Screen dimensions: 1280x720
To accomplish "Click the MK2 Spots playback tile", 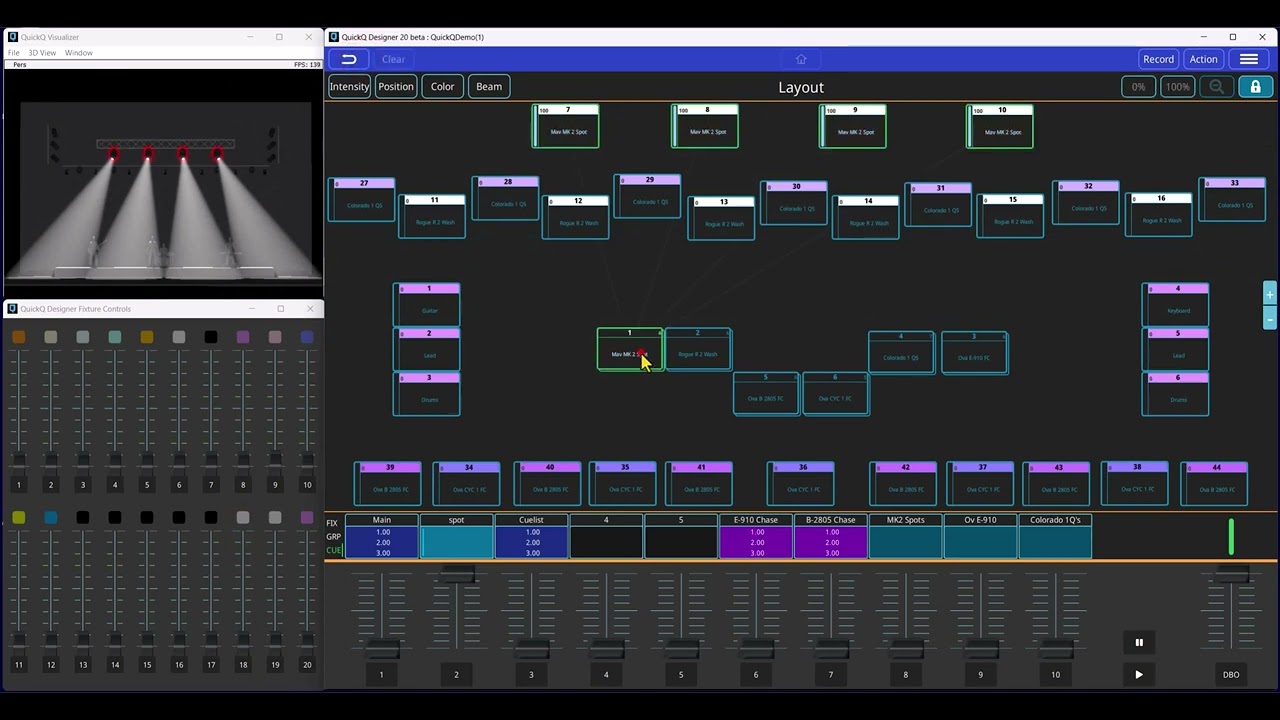I will click(x=906, y=536).
